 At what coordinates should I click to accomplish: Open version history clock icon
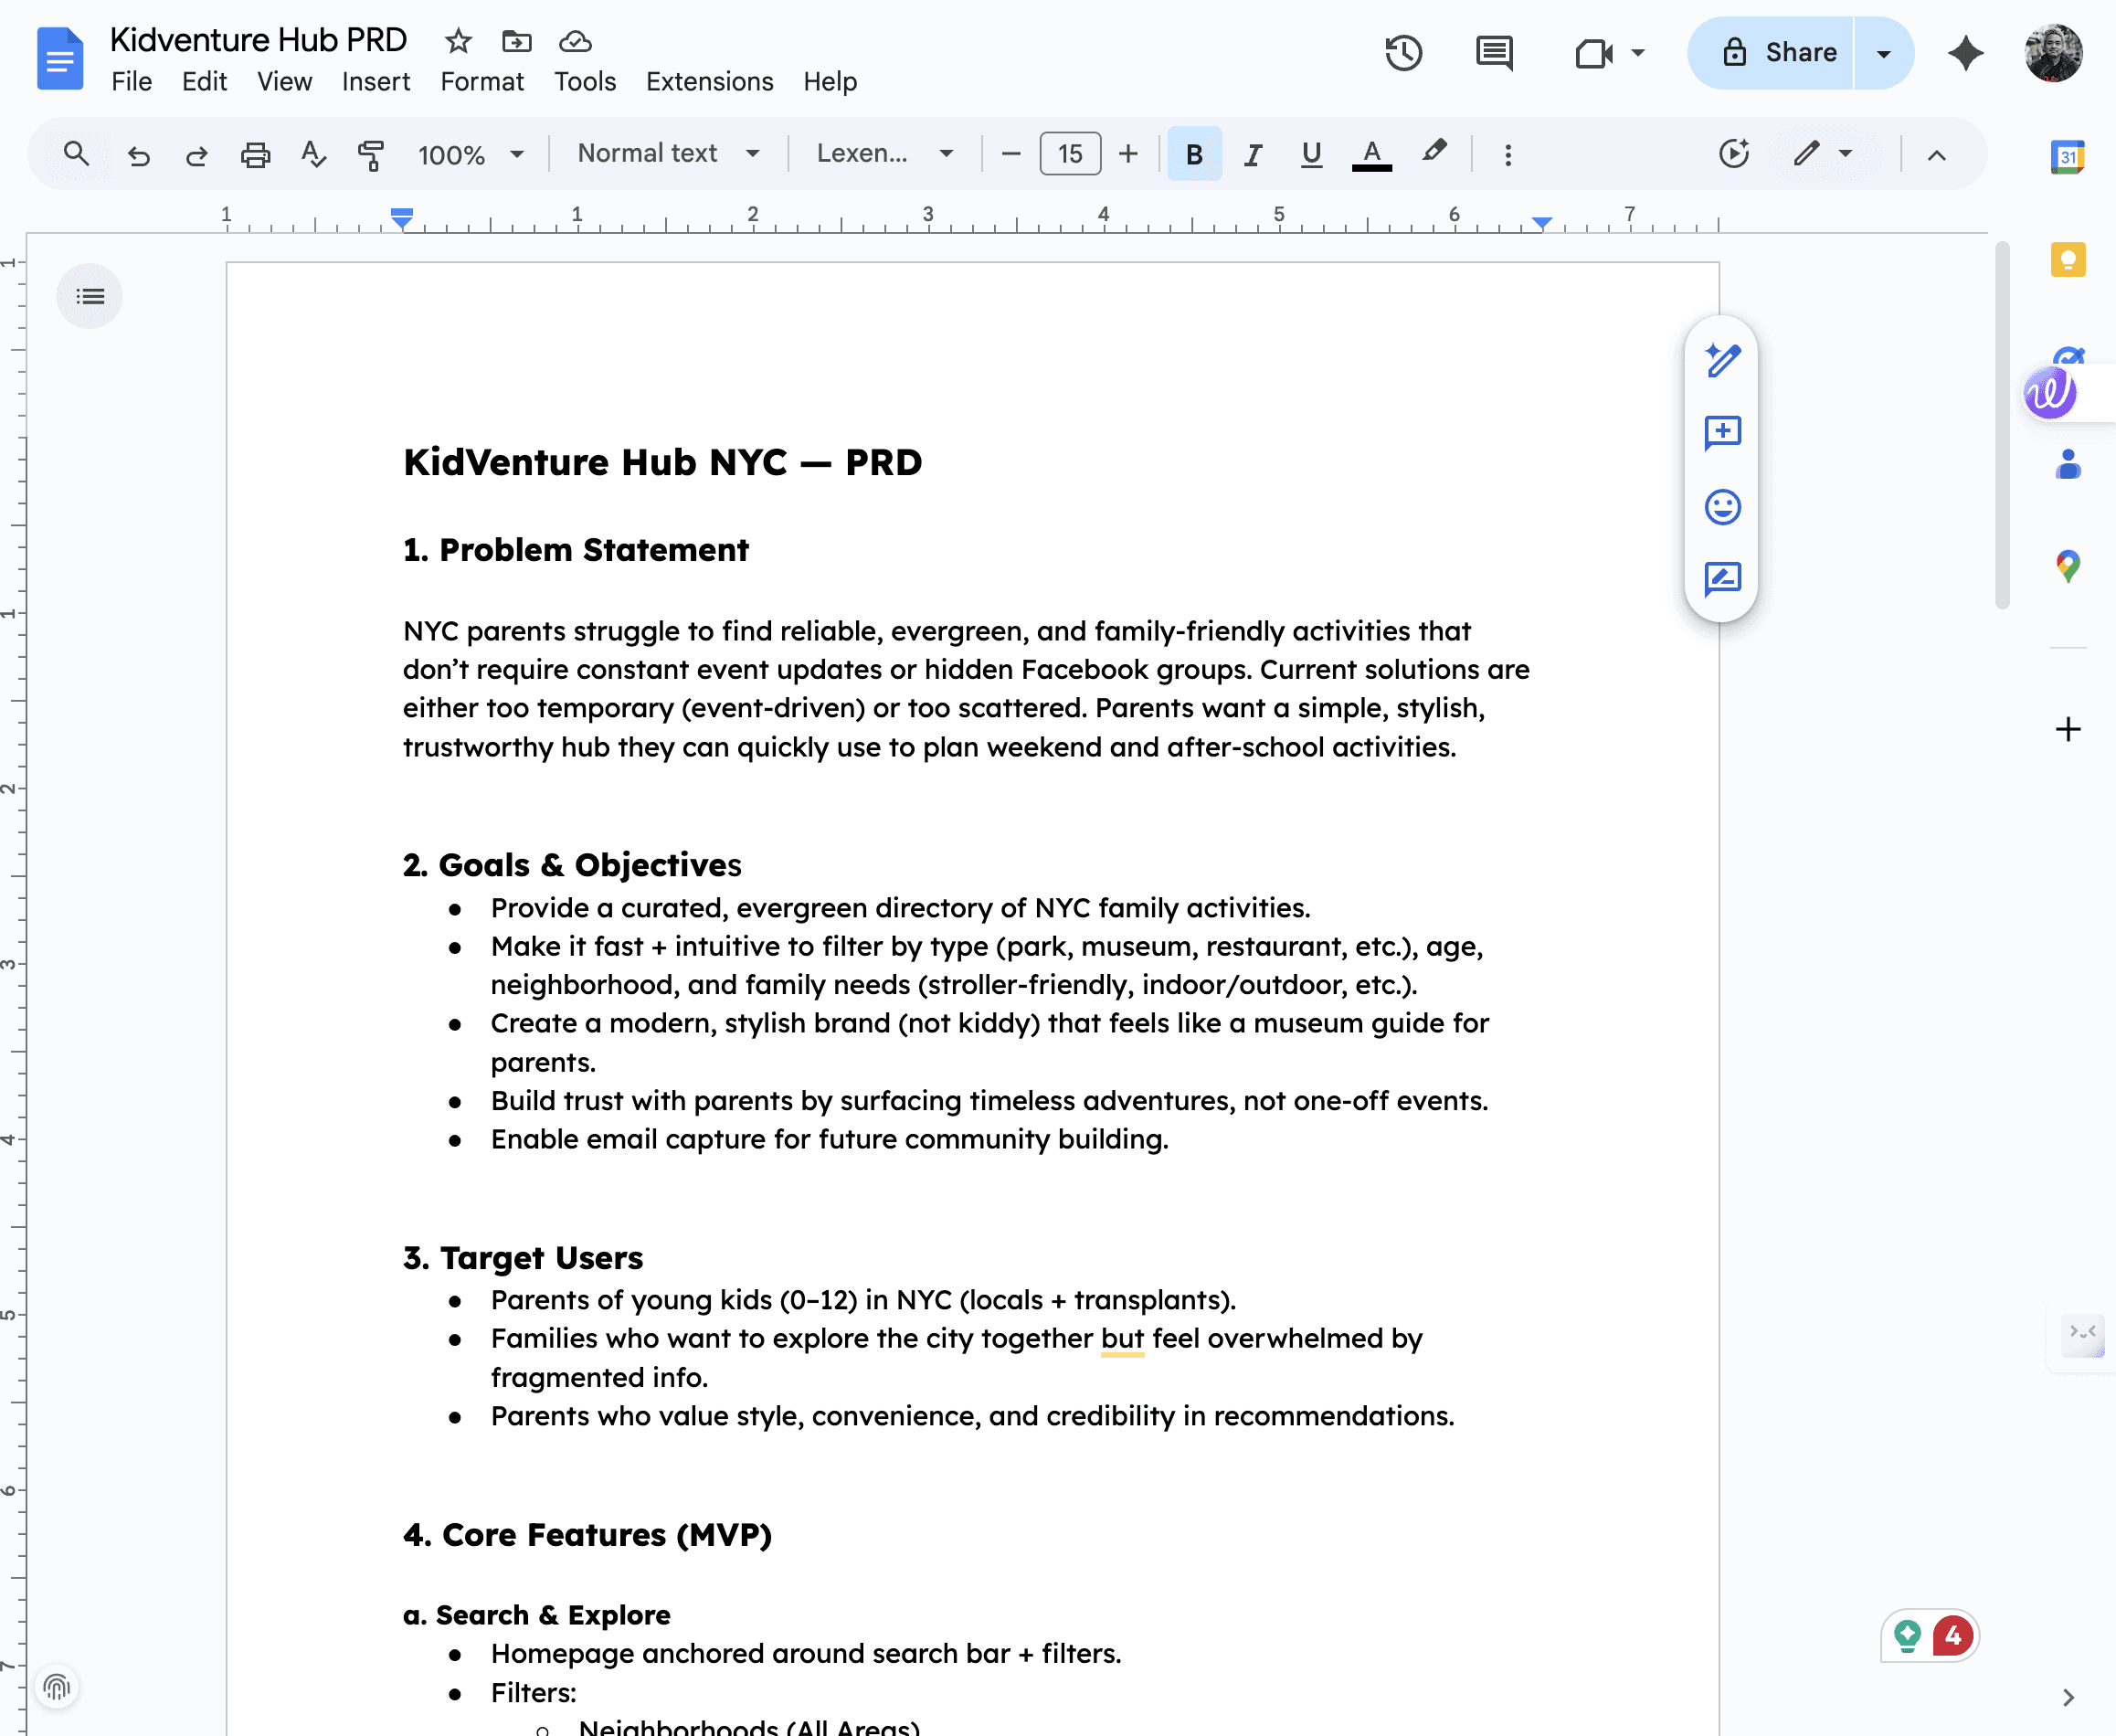pos(1403,53)
